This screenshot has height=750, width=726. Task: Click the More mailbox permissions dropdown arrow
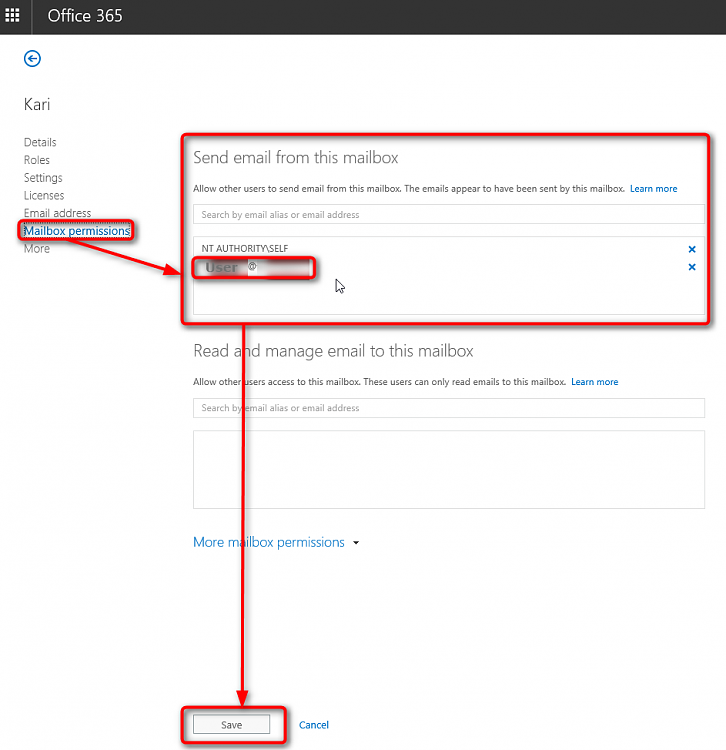point(356,543)
